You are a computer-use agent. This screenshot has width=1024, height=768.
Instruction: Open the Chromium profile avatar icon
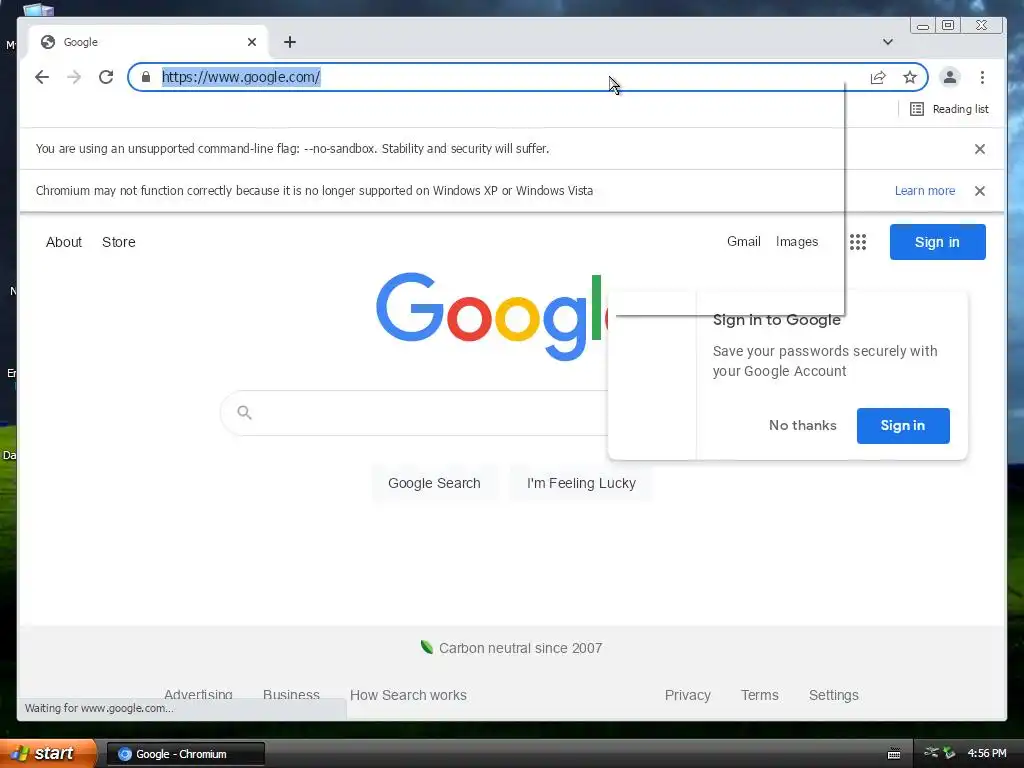[950, 77]
